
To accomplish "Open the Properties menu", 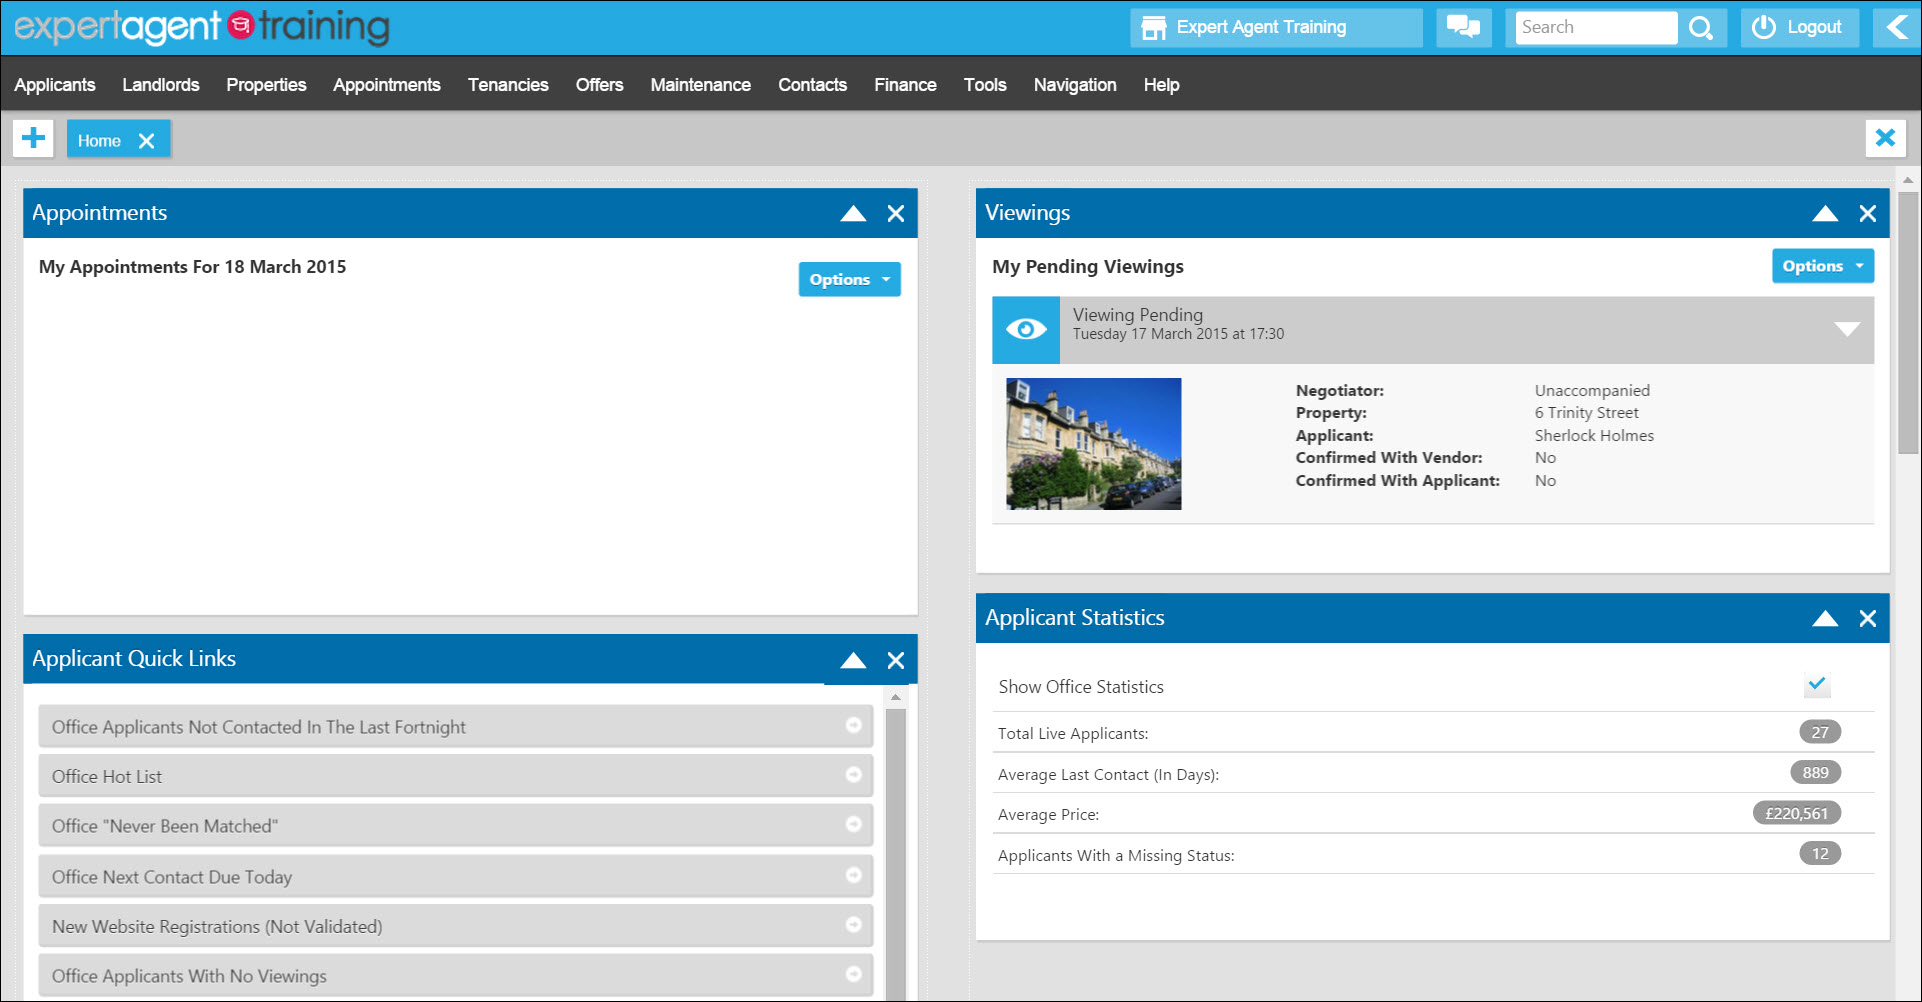I will (x=266, y=85).
